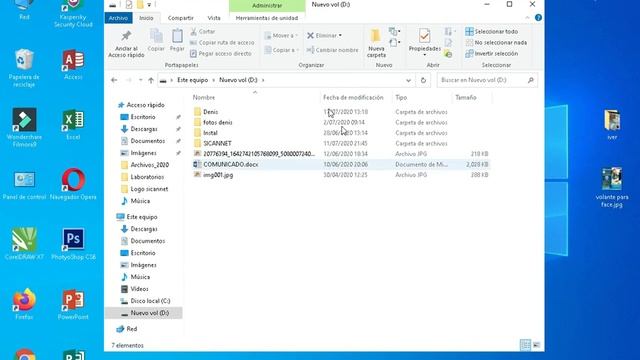Open Access desktop shortcut
The height and width of the screenshot is (360, 640).
pos(73,64)
